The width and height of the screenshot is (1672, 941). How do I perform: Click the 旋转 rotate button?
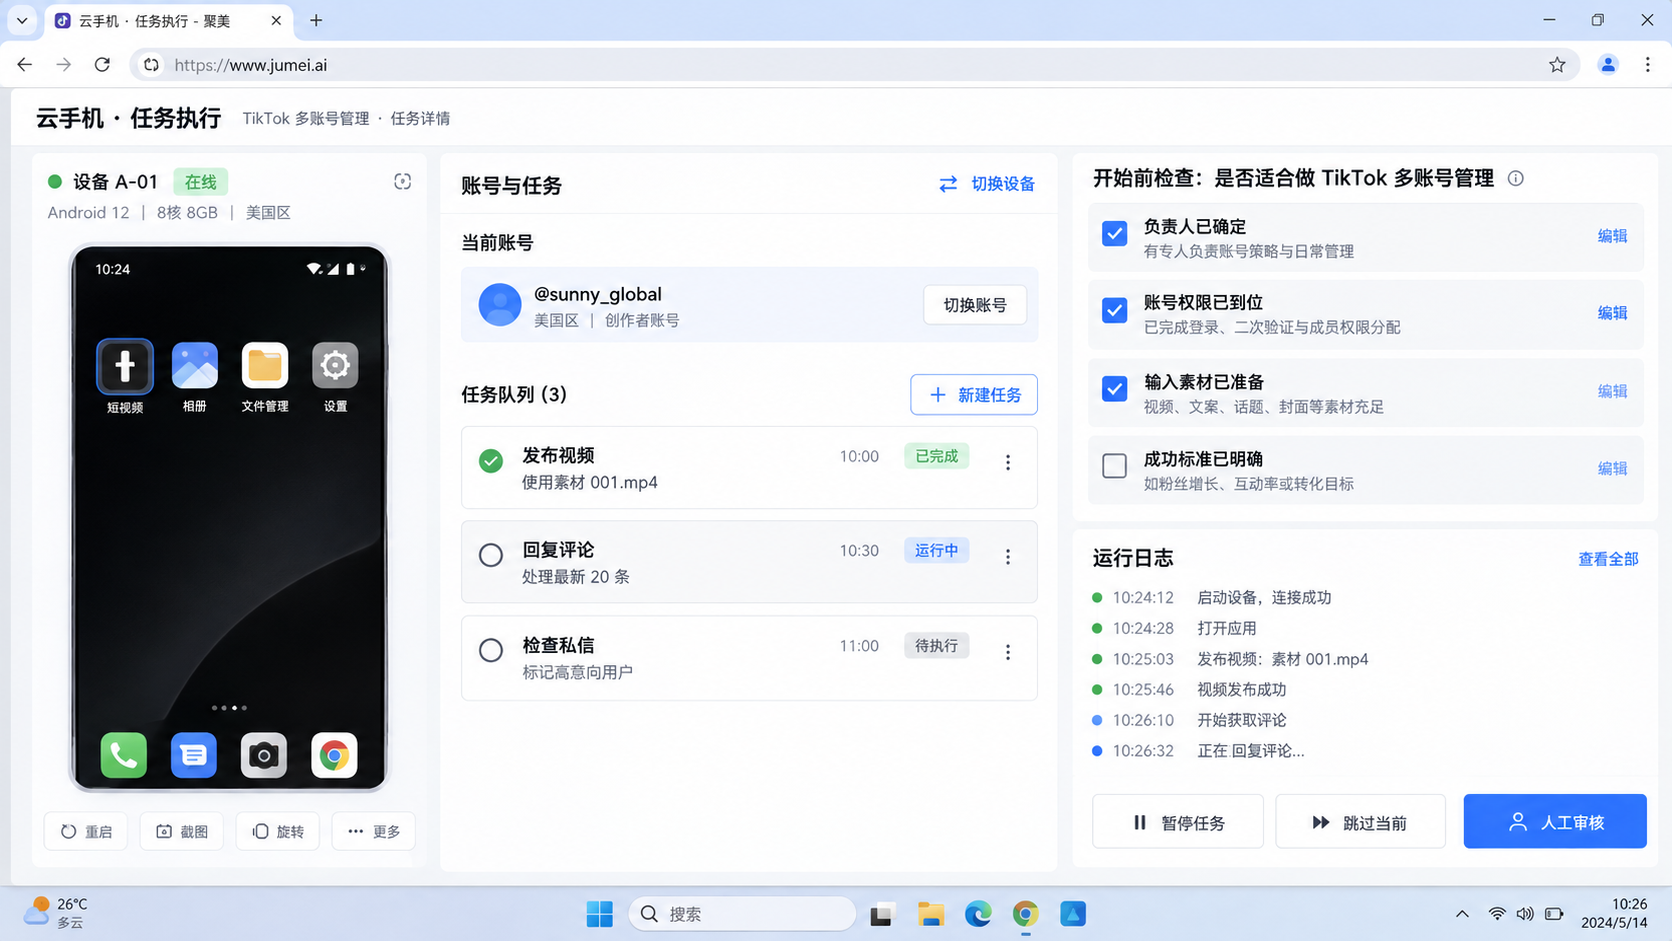tap(278, 831)
